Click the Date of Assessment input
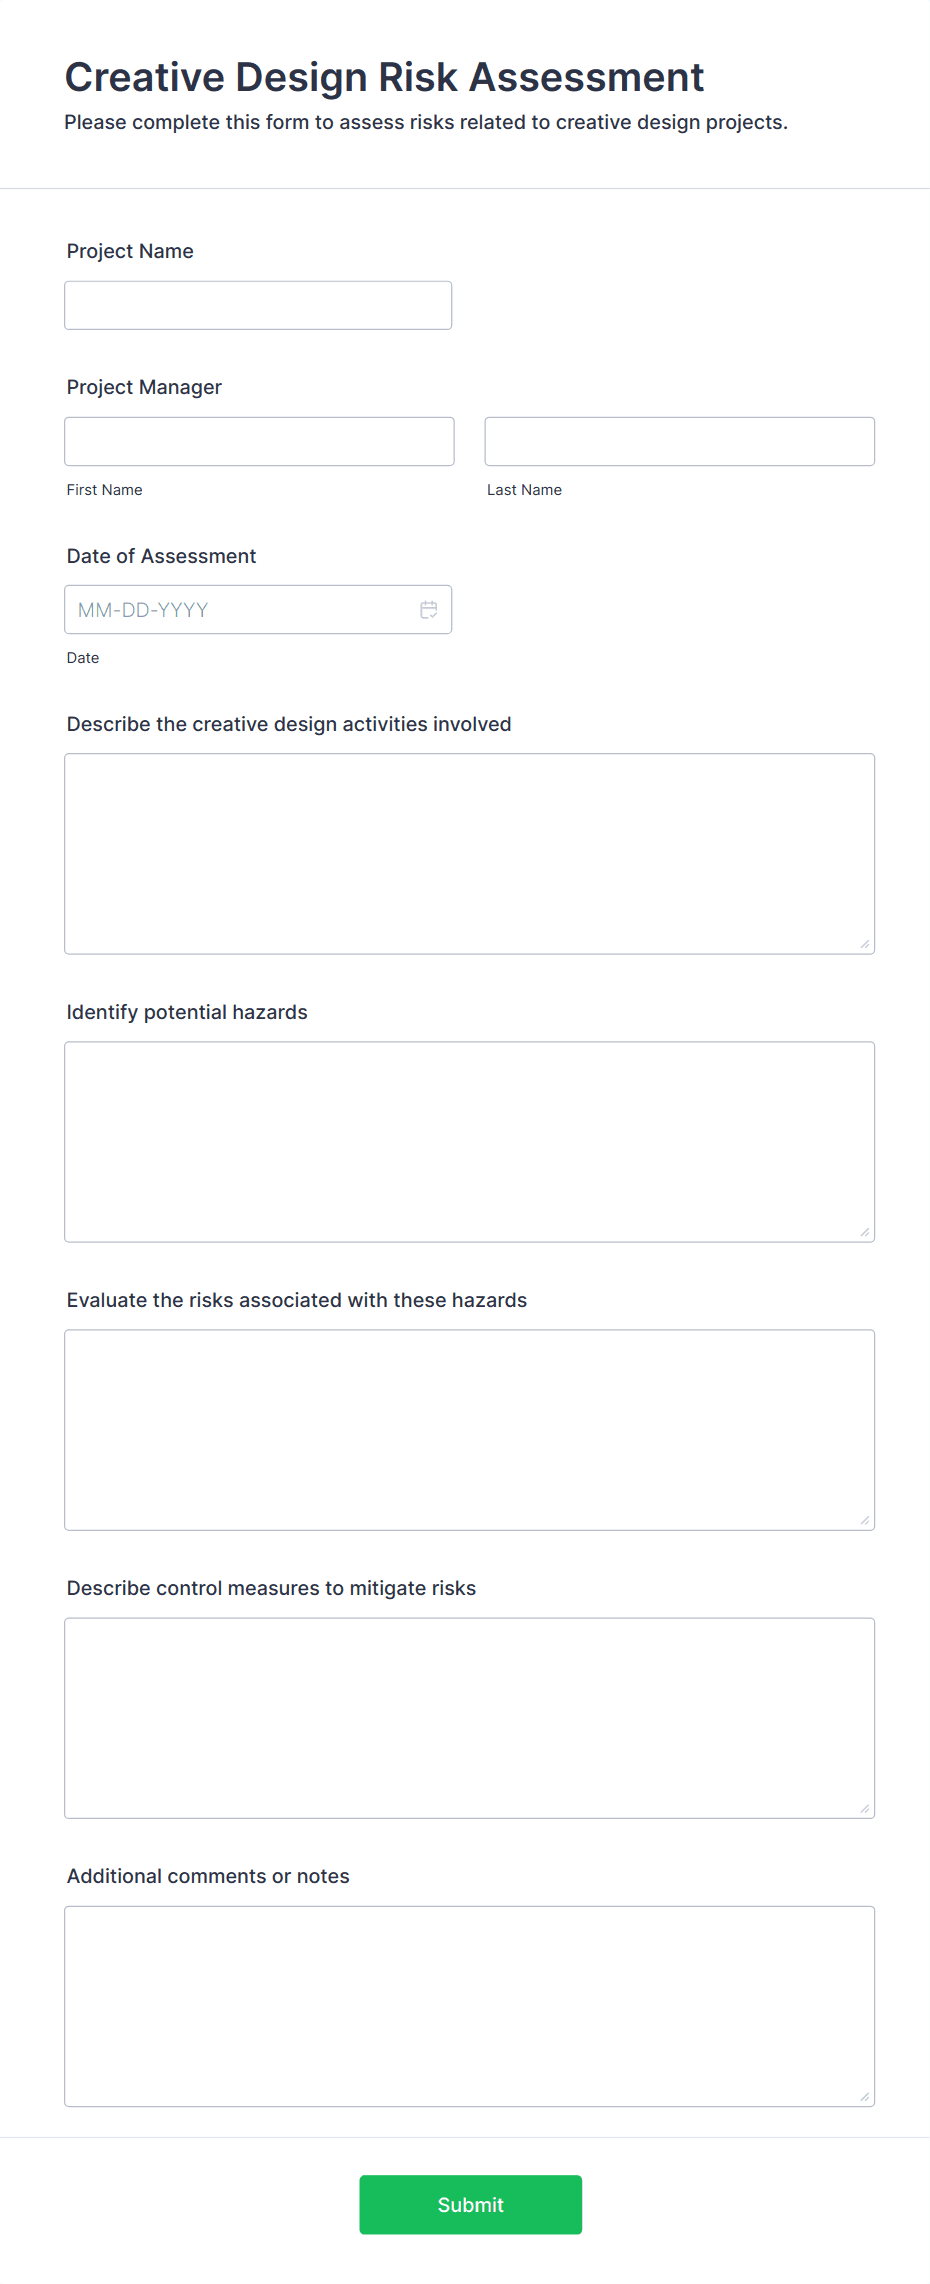The height and width of the screenshot is (2284, 930). point(230,609)
